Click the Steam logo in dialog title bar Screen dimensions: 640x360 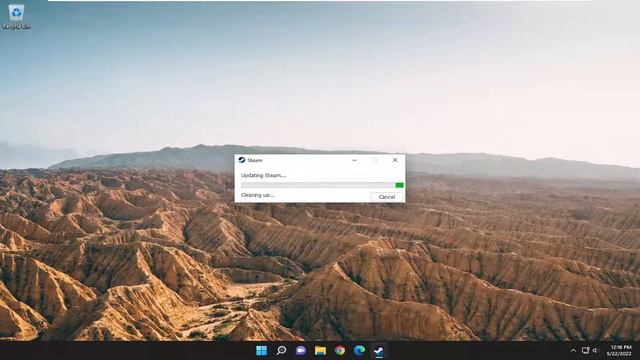(x=242, y=160)
